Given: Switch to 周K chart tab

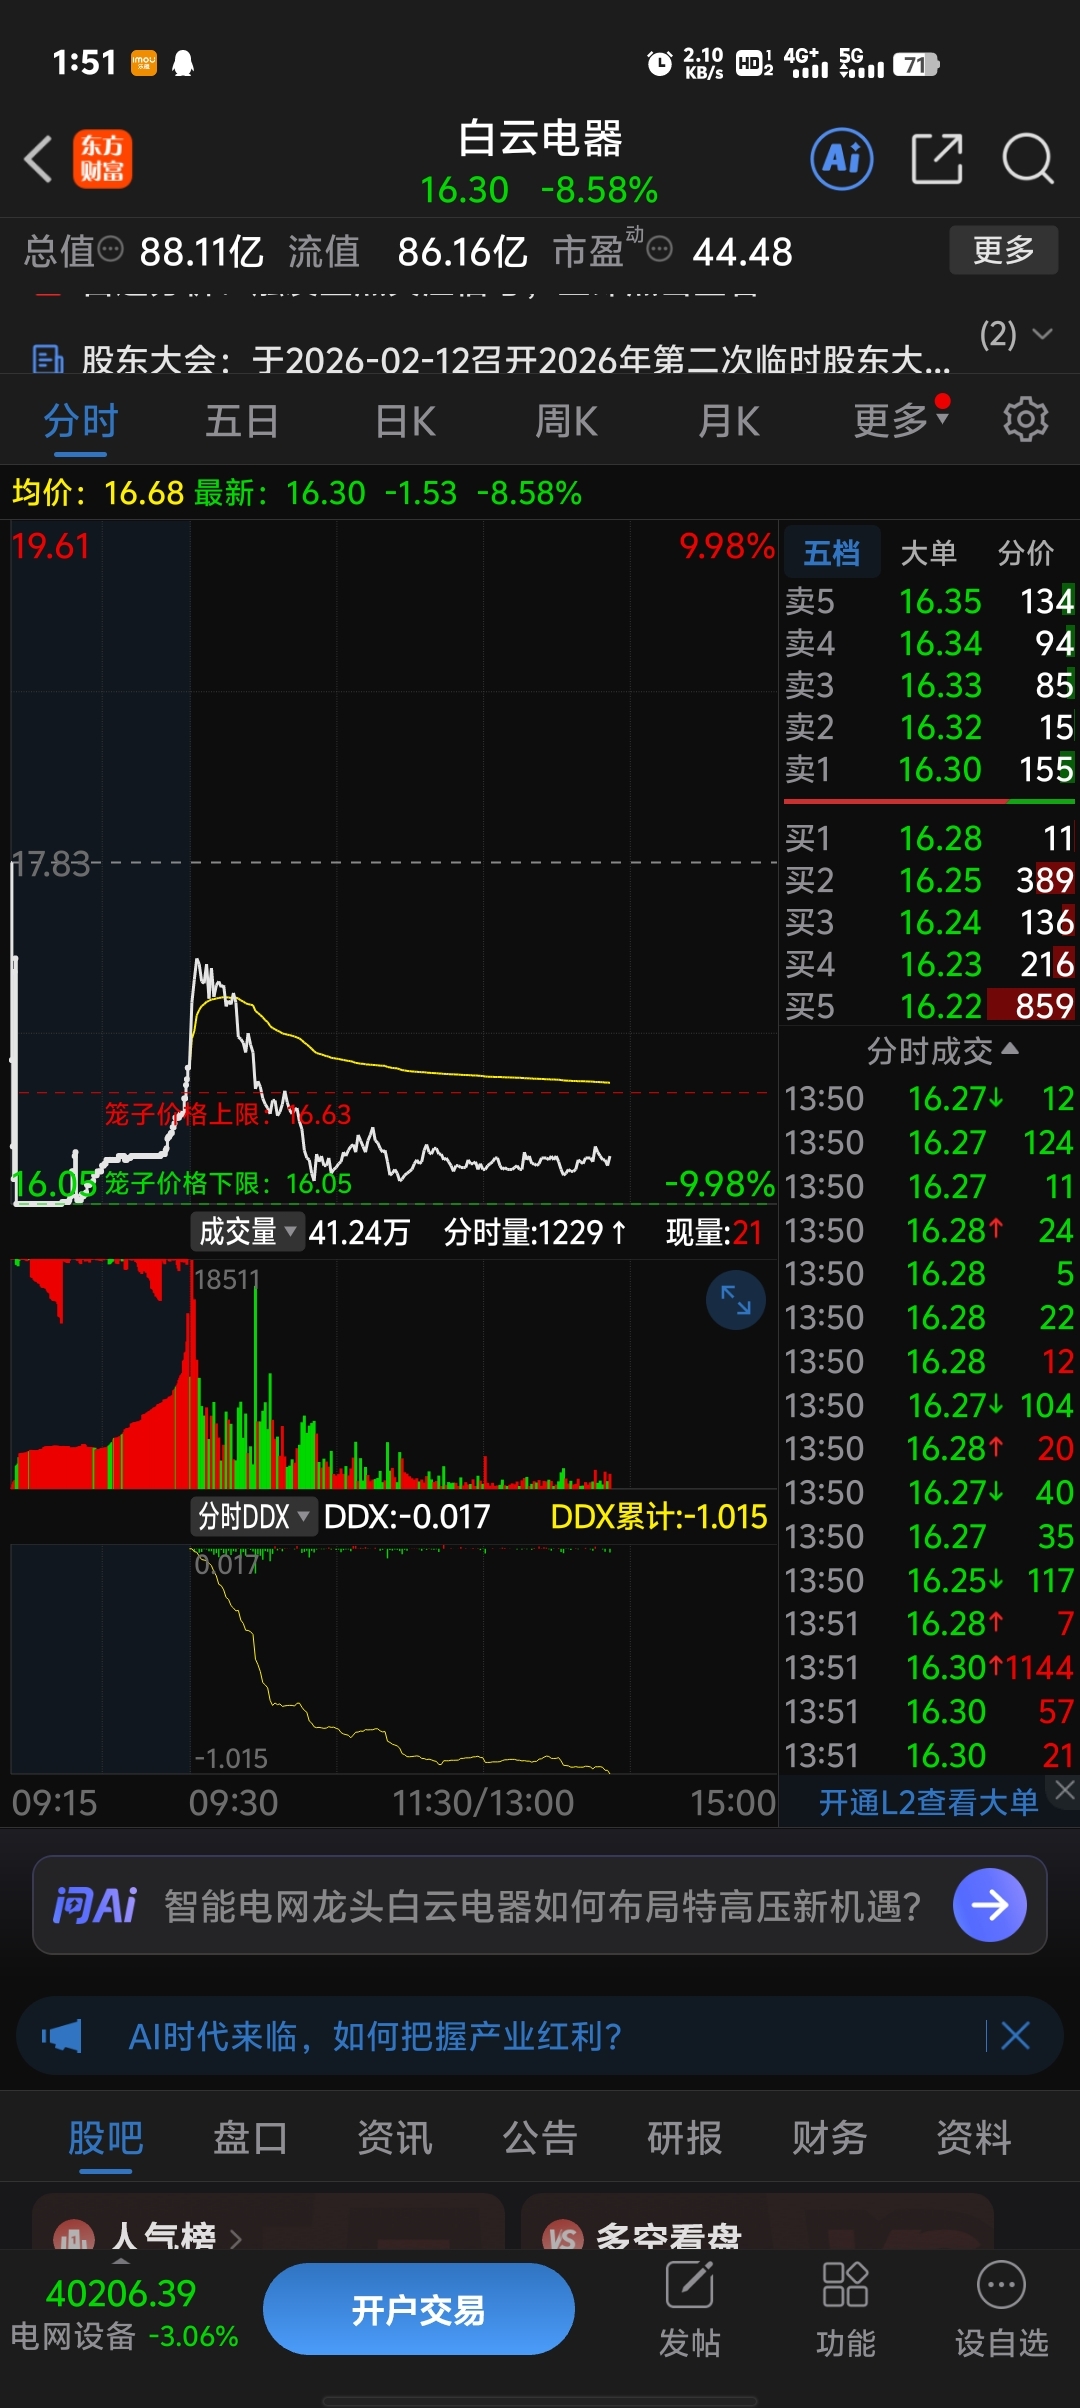Looking at the screenshot, I should [x=566, y=420].
